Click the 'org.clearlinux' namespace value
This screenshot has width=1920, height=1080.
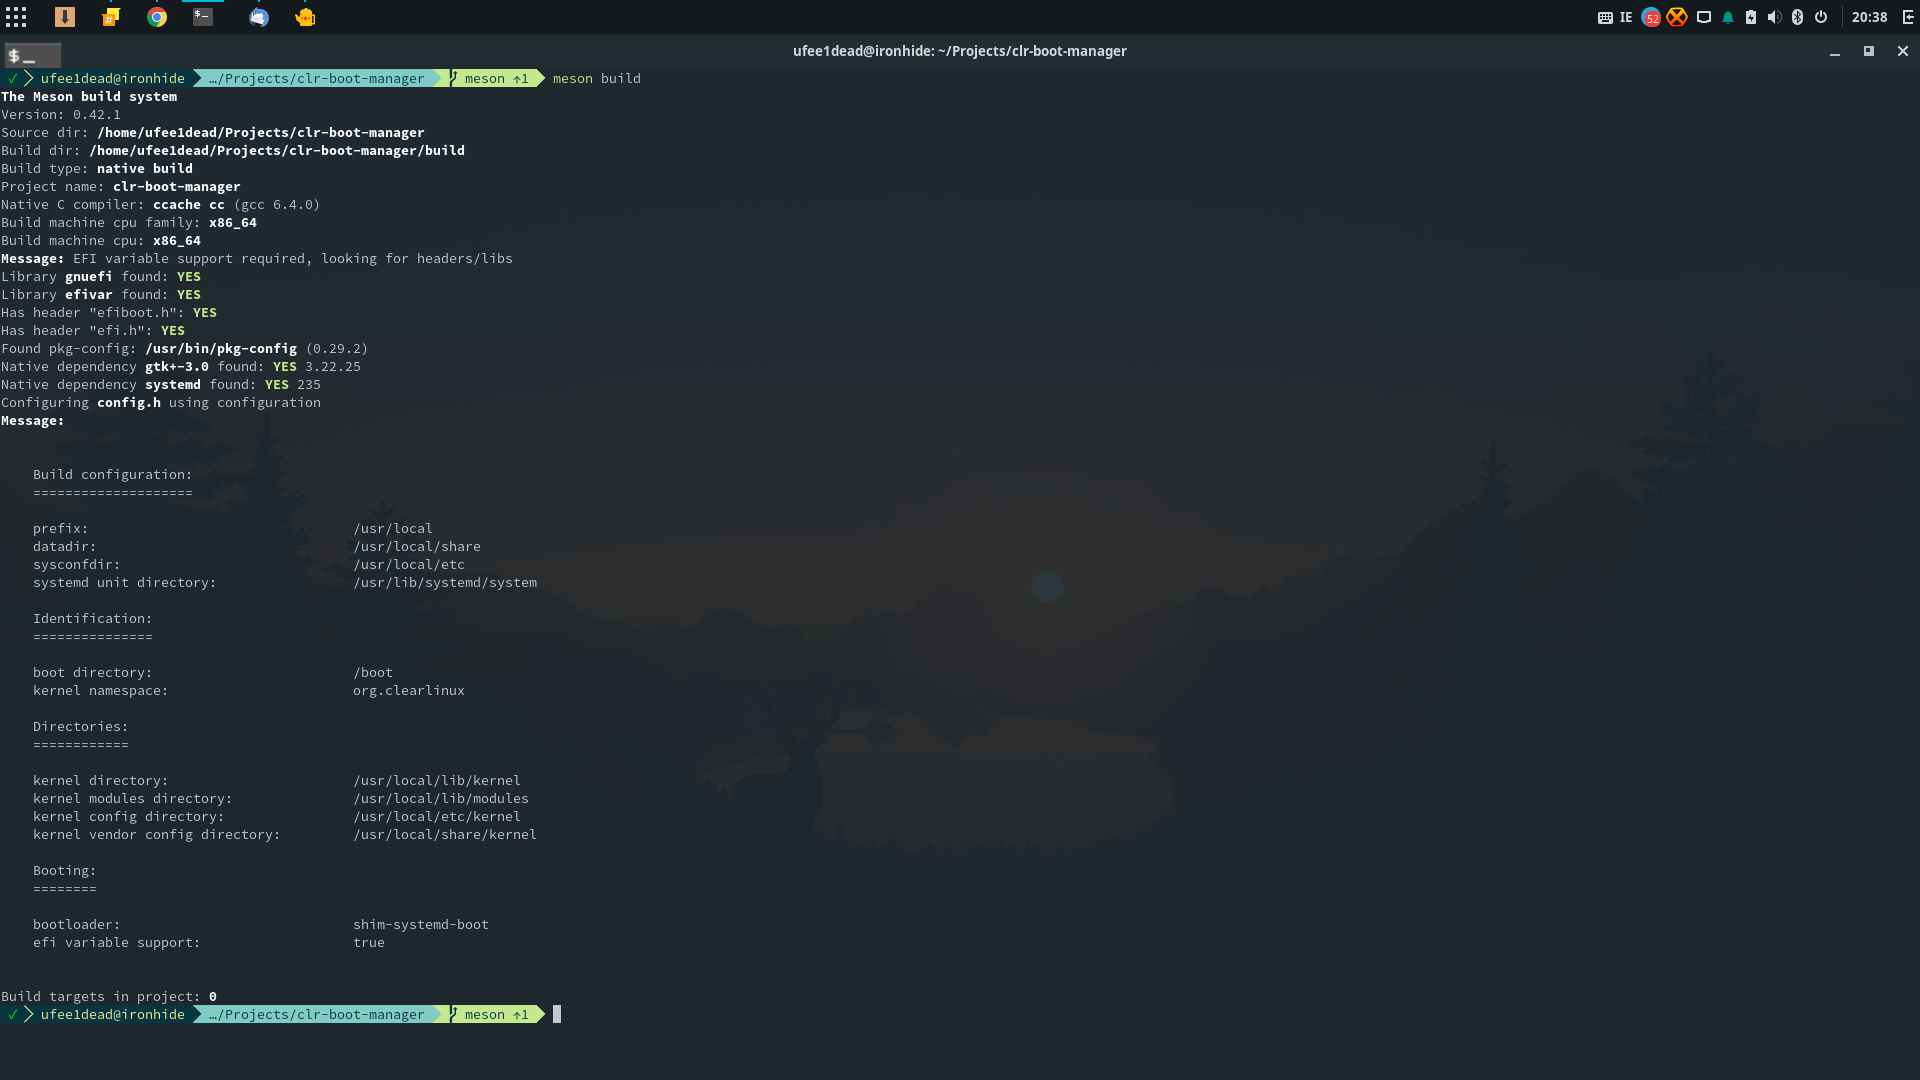pyautogui.click(x=409, y=691)
